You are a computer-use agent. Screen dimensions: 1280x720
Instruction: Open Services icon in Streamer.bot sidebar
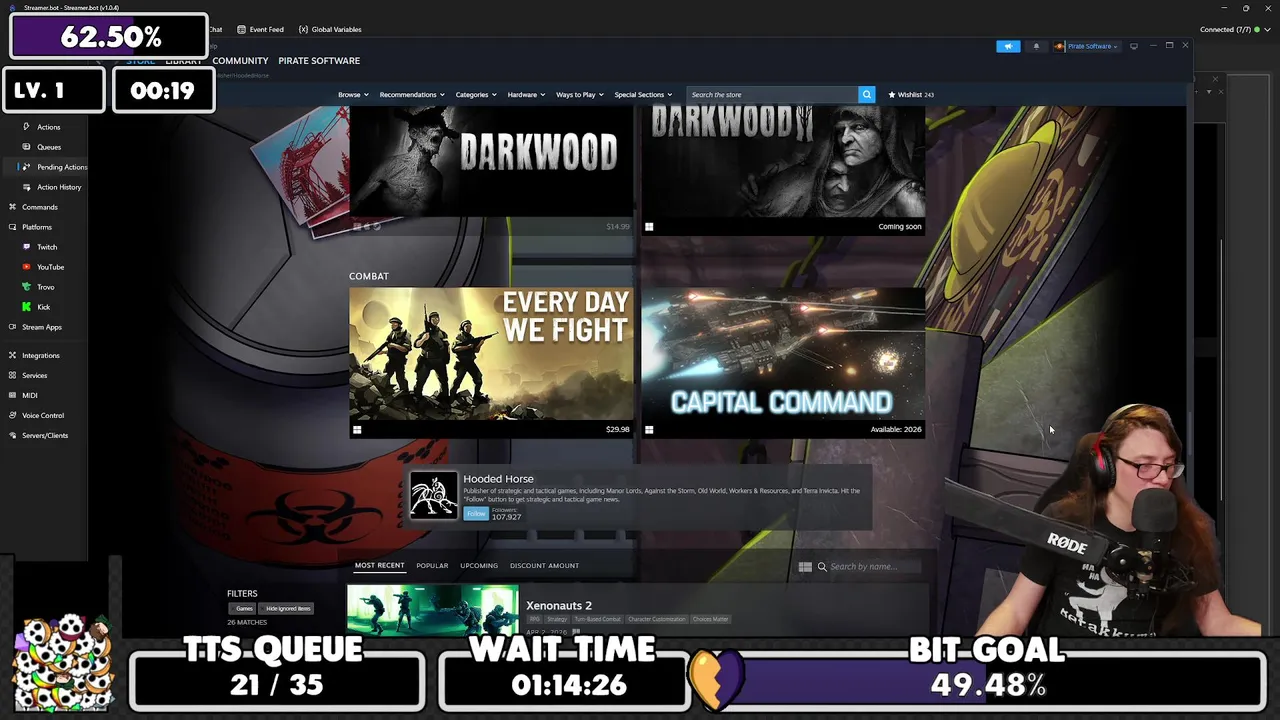click(x=12, y=375)
